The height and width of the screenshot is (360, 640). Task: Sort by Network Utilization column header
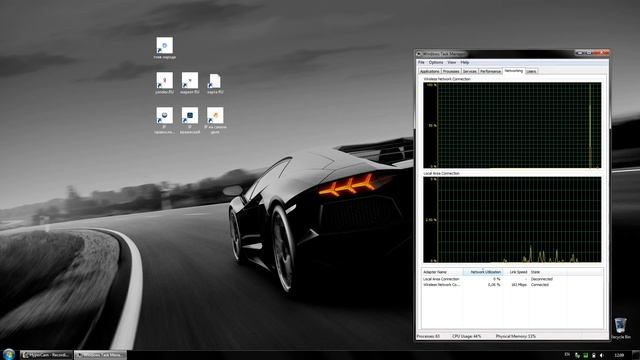pyautogui.click(x=483, y=272)
